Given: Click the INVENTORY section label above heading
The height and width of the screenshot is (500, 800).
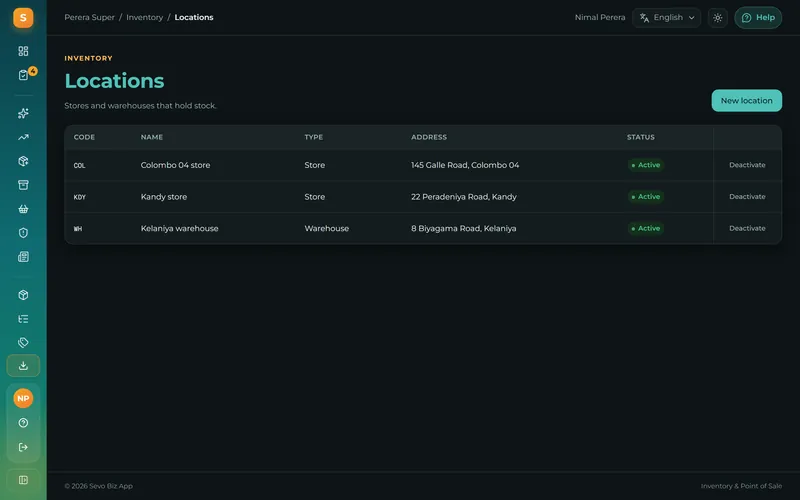Looking at the screenshot, I should click(88, 58).
